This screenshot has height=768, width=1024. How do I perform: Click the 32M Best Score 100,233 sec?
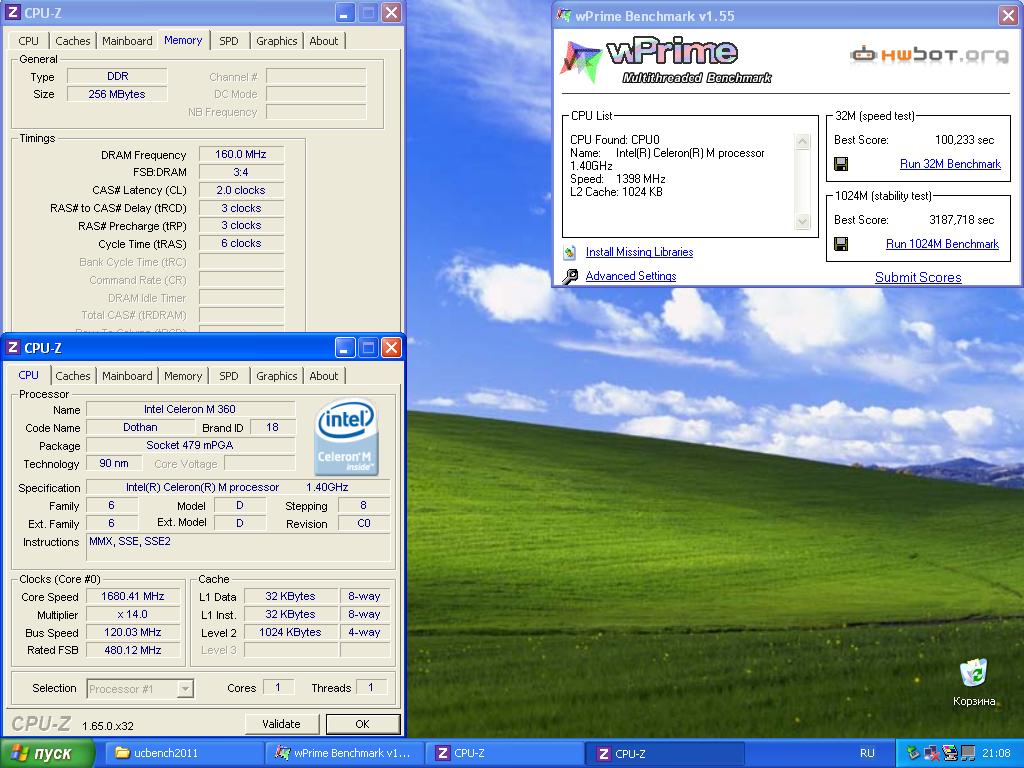coord(965,140)
